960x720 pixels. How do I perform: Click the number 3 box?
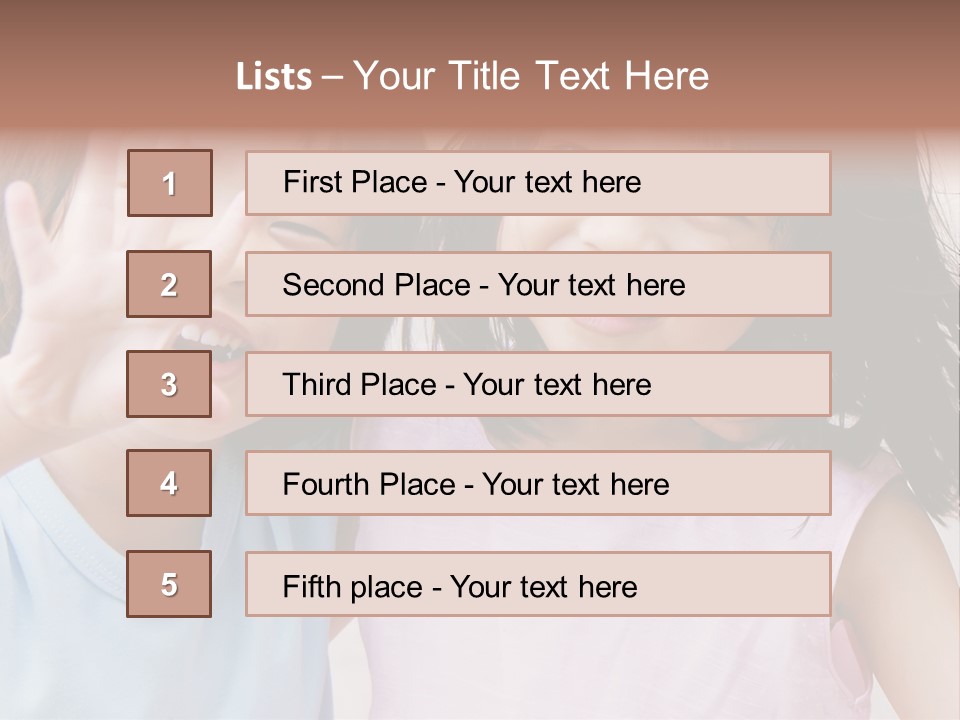169,384
